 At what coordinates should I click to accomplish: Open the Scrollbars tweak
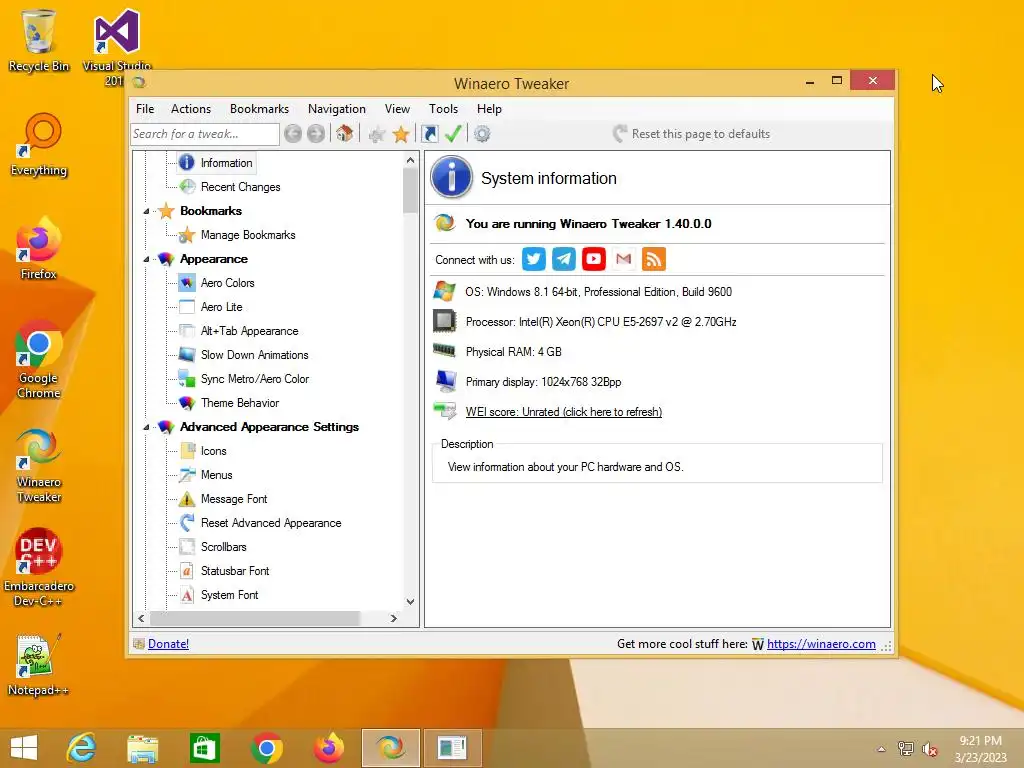coord(223,547)
